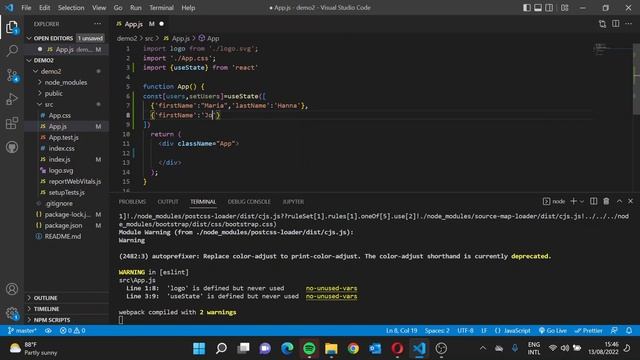Open the Manage gear icon
The image size is (640, 360).
[12, 313]
